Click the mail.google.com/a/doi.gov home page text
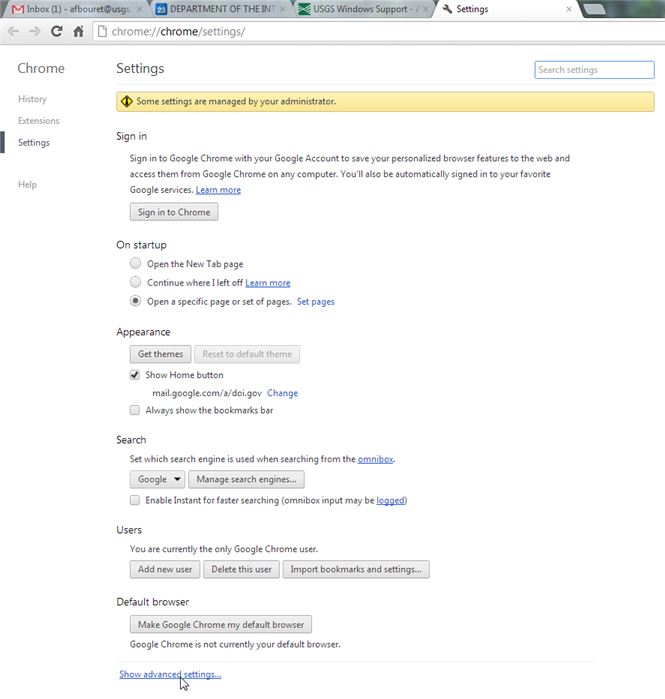The image size is (665, 699). 207,393
